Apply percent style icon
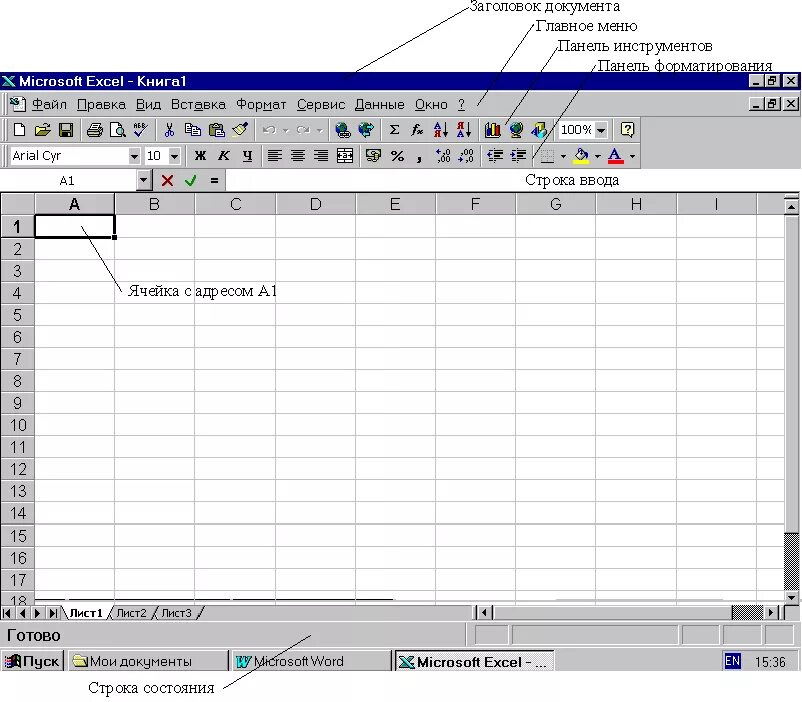 [397, 156]
